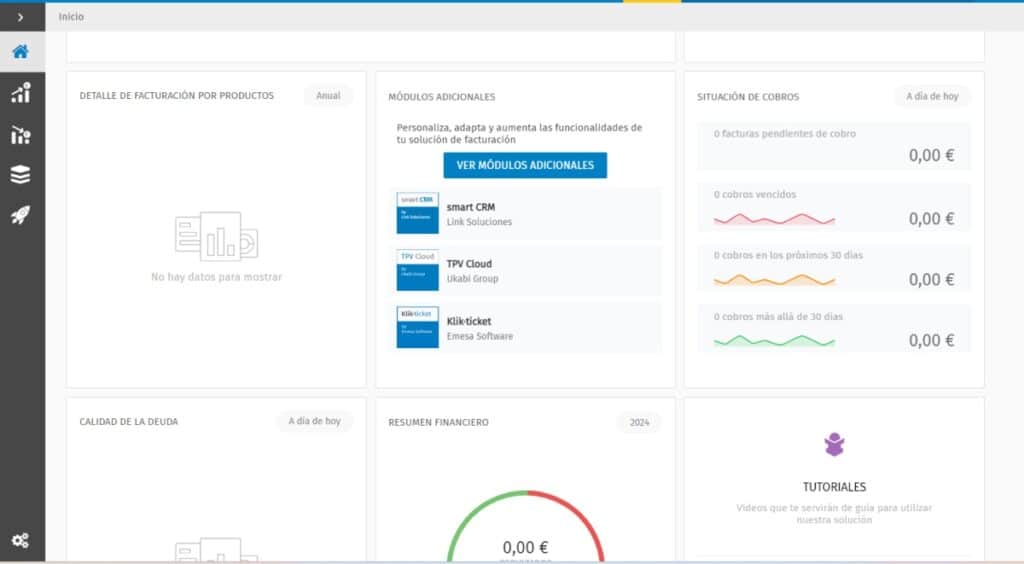
Task: Open the Anual period selector
Action: (x=328, y=95)
